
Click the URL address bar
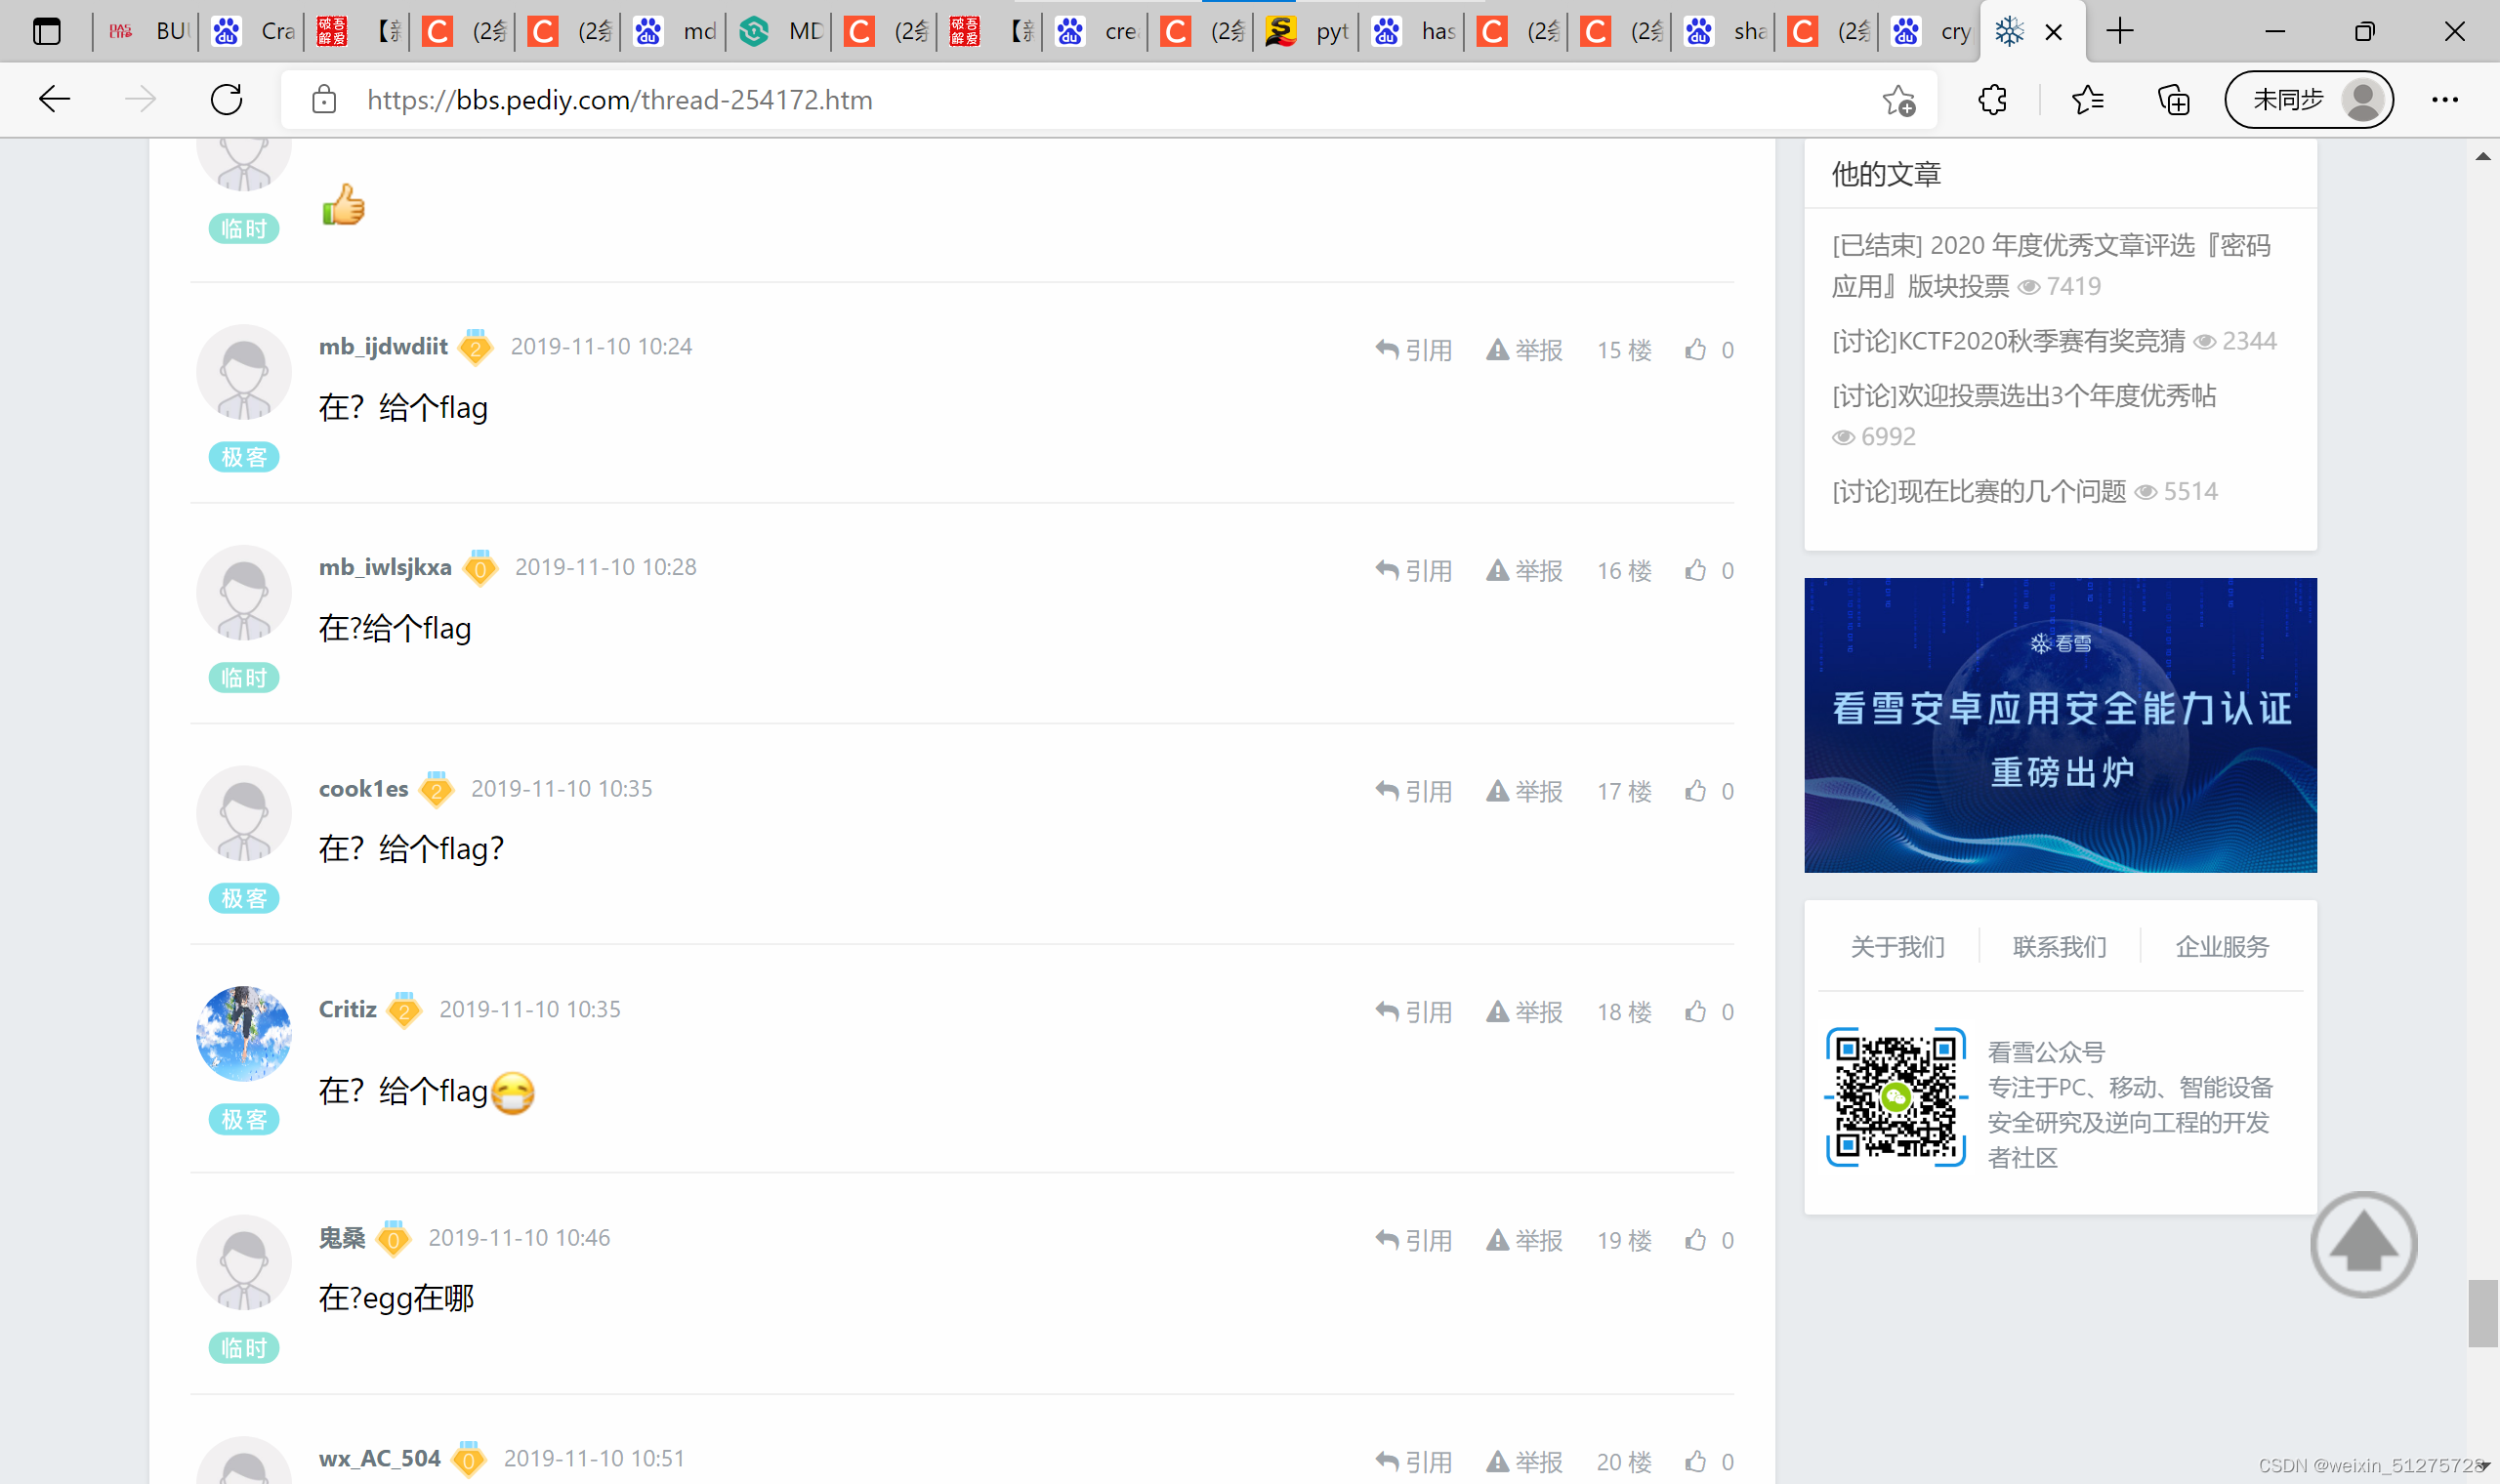[x=1110, y=99]
